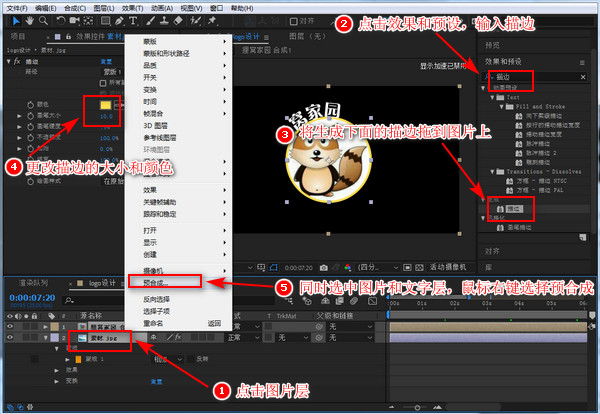Viewport: 600px width, 414px height.
Task: Collapse the 描边 effect in effect controls
Action: tap(9, 61)
